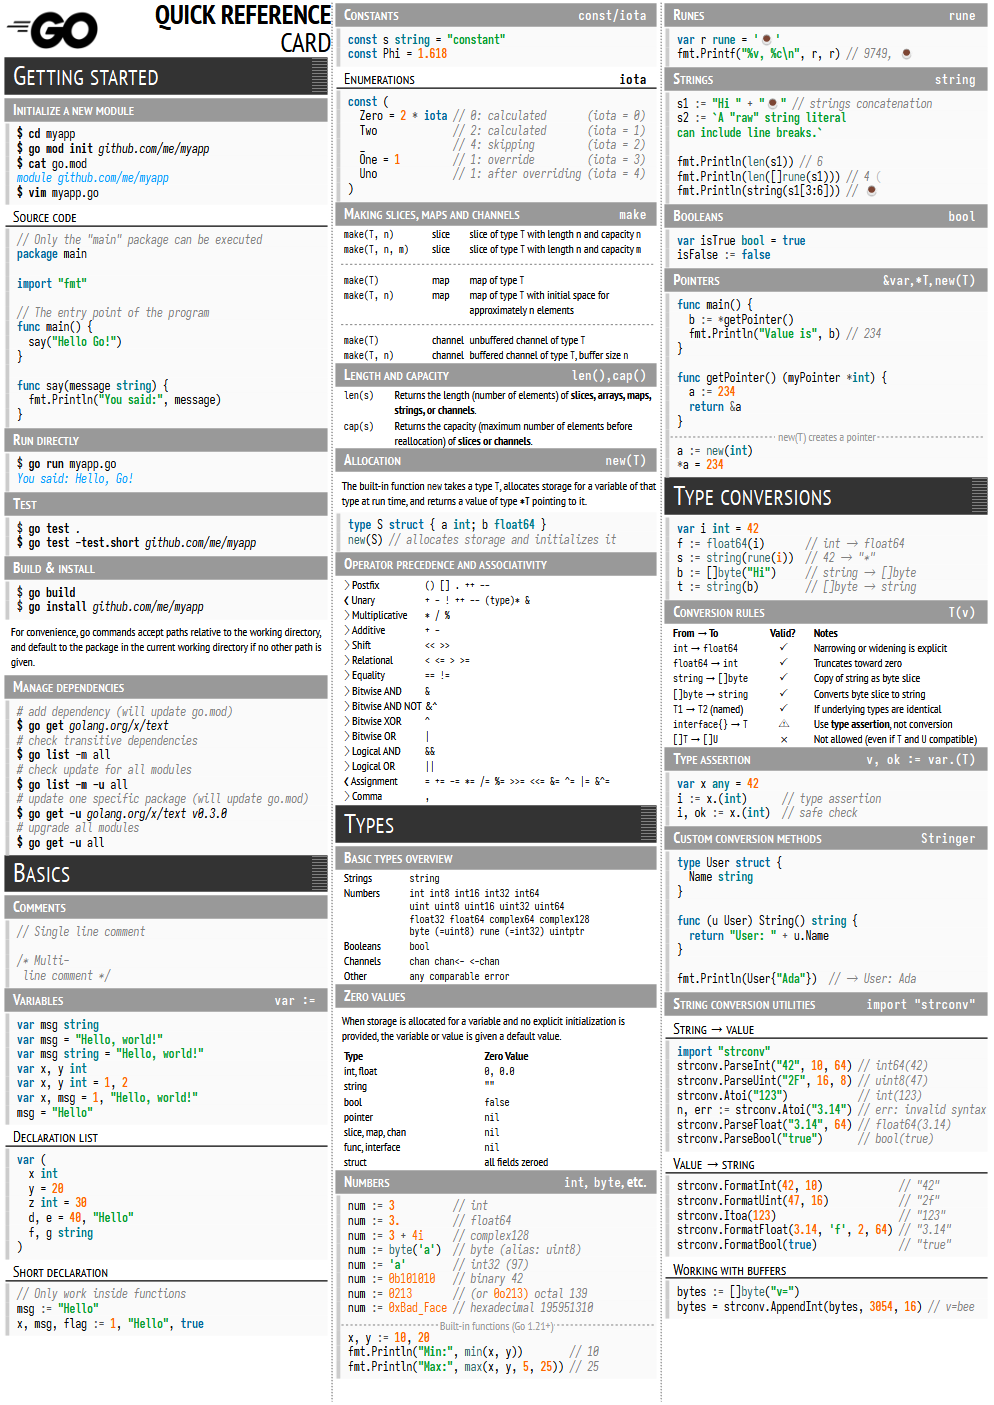Select the Initialize a New Module header
994x1405 pixels.
tap(167, 110)
